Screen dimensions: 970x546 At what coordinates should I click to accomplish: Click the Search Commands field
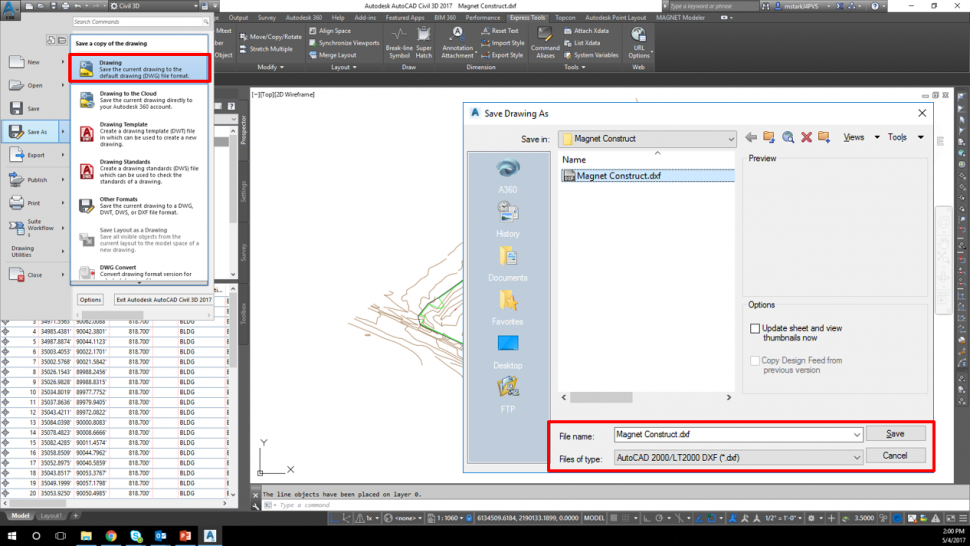tap(141, 22)
